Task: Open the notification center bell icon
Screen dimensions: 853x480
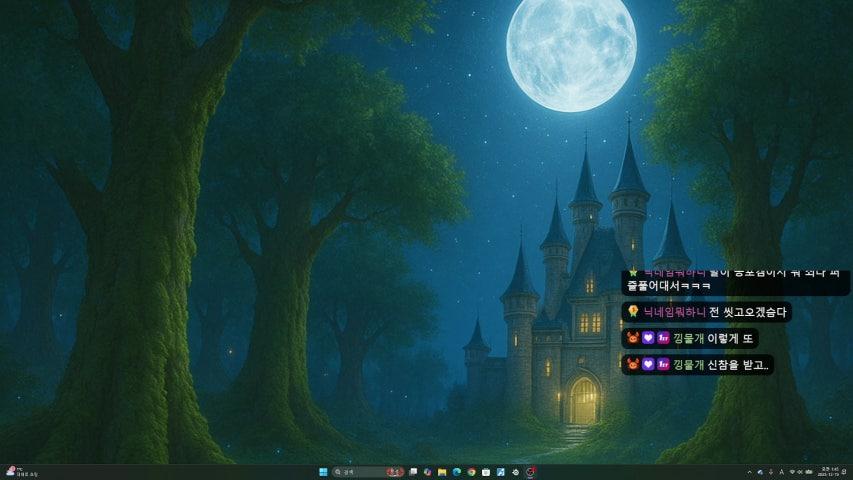Action: click(845, 472)
